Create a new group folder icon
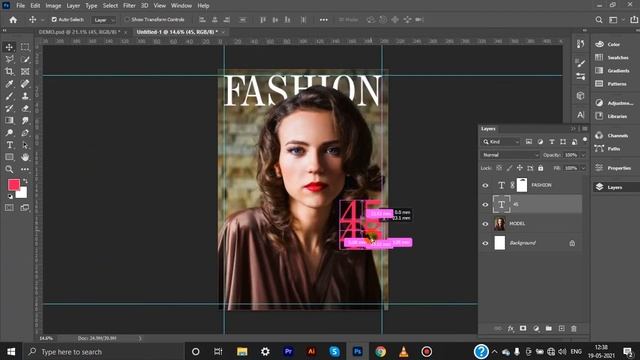The height and width of the screenshot is (360, 640). click(549, 329)
